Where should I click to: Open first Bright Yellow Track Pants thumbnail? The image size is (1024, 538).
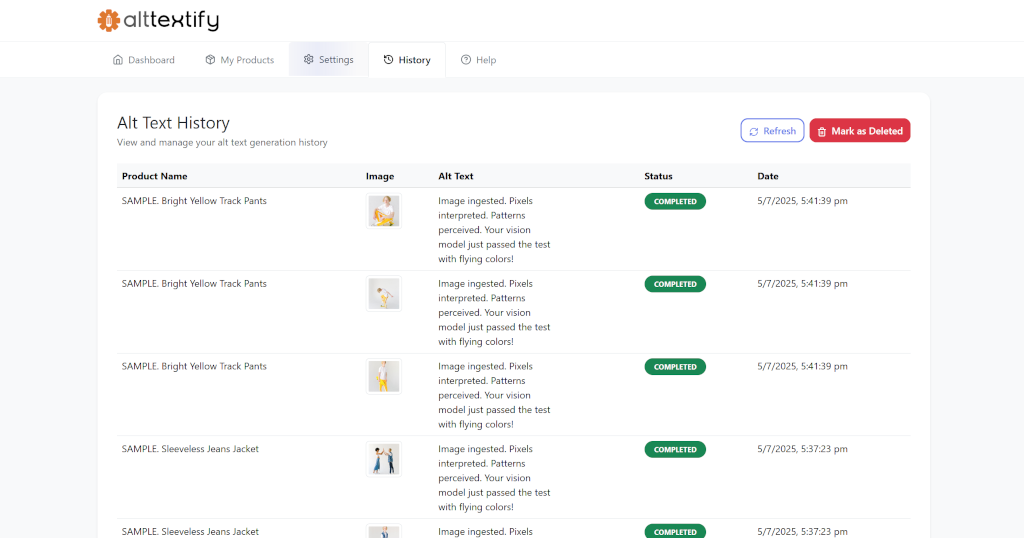point(383,211)
